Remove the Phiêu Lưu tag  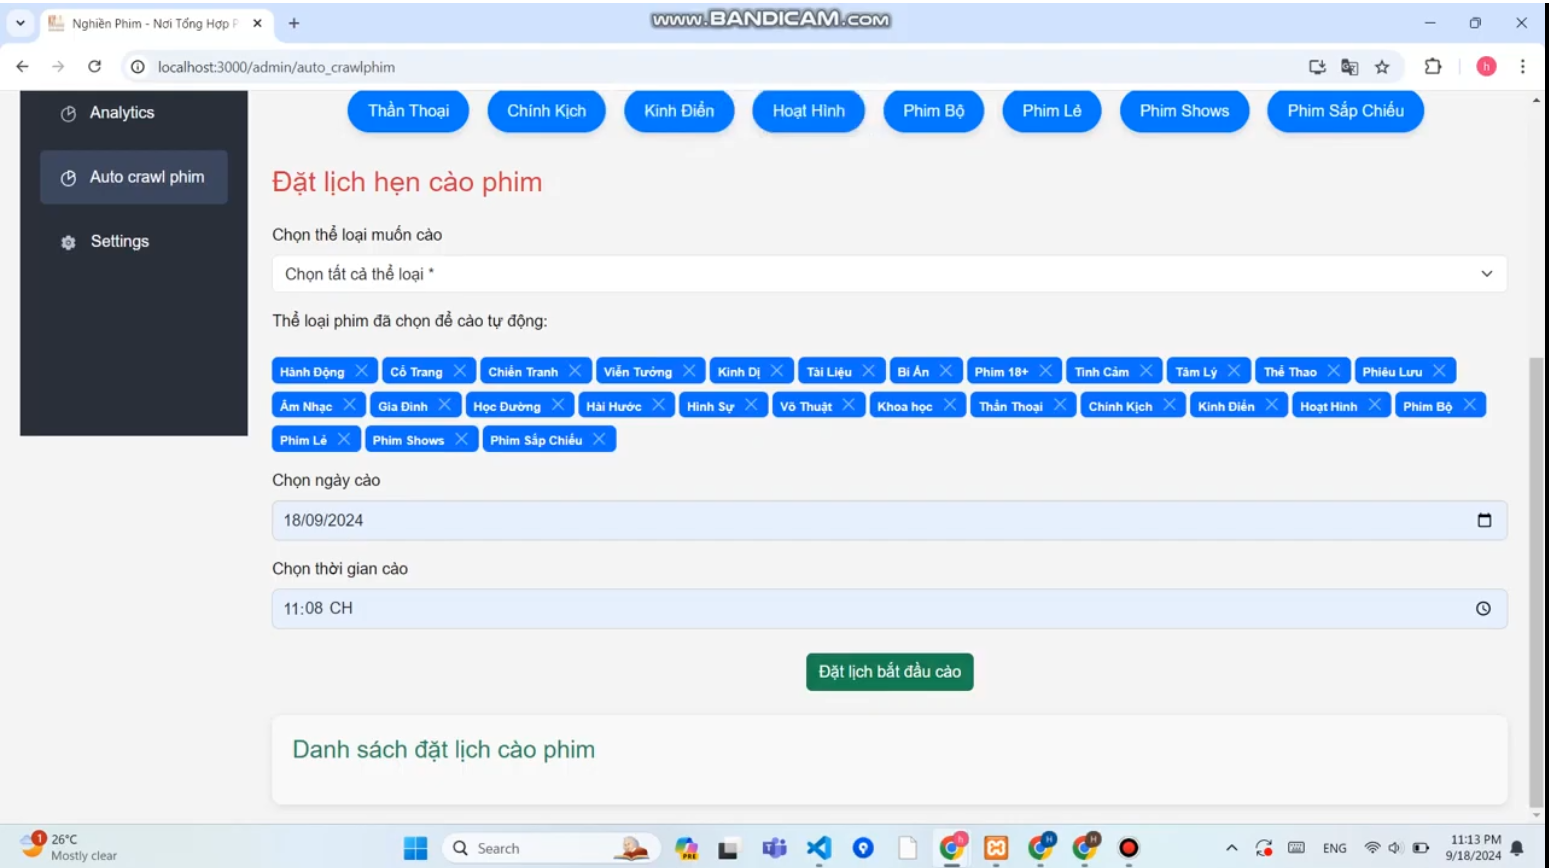coord(1439,371)
